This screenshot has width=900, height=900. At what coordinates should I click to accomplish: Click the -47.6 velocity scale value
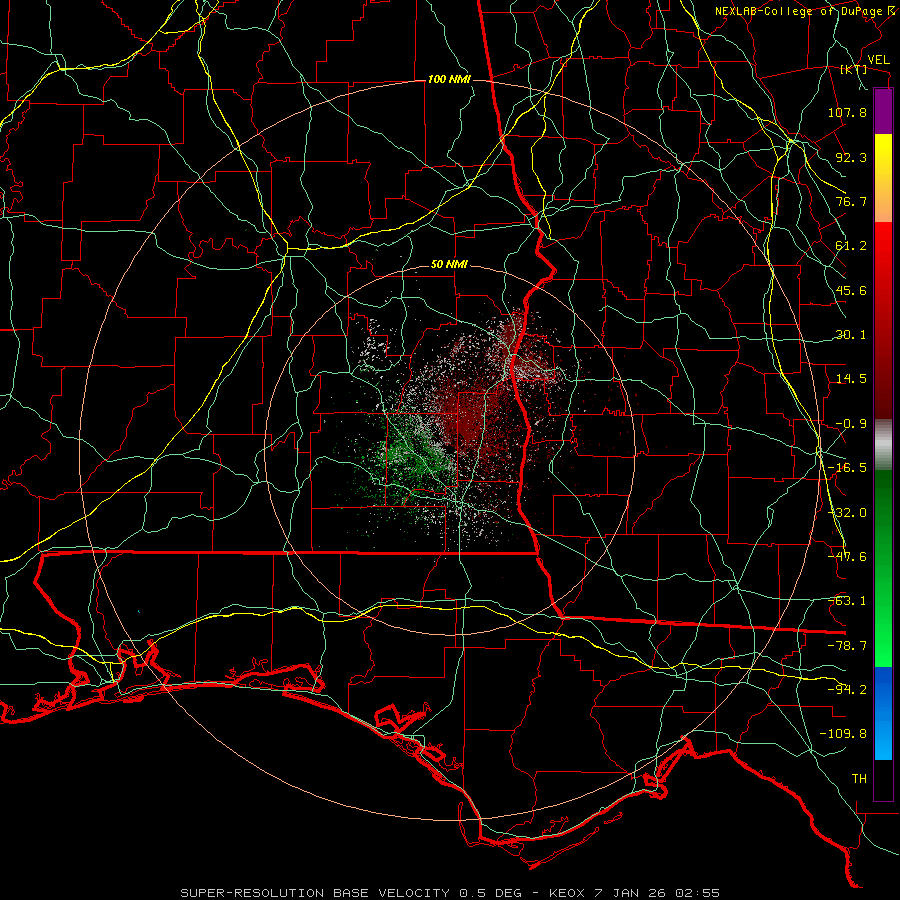pyautogui.click(x=847, y=557)
